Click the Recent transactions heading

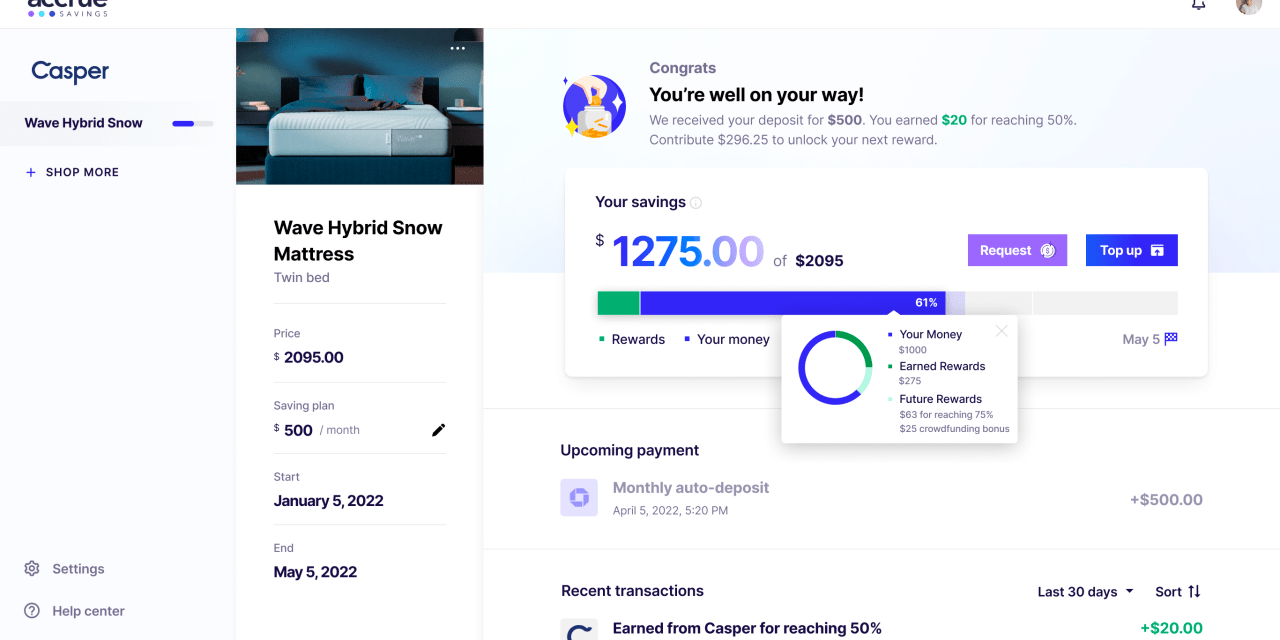[x=632, y=591]
